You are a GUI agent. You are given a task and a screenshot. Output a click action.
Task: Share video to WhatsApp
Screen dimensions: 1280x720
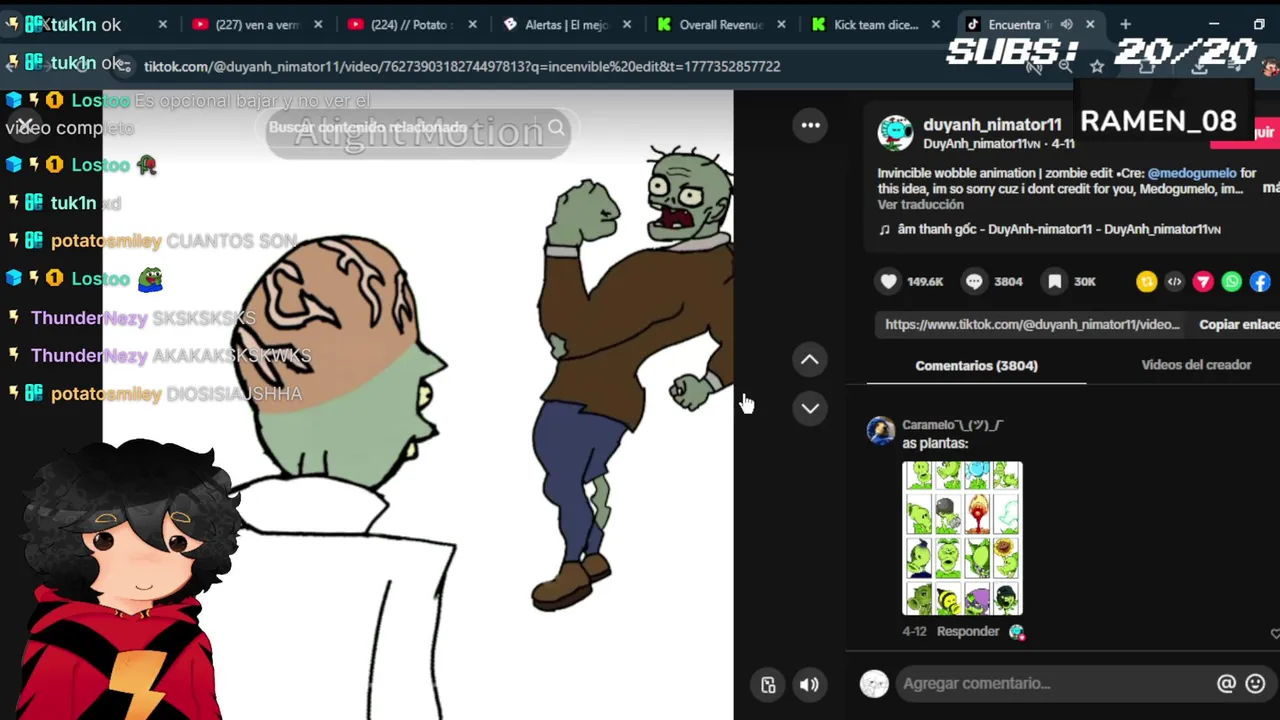[x=1231, y=282]
